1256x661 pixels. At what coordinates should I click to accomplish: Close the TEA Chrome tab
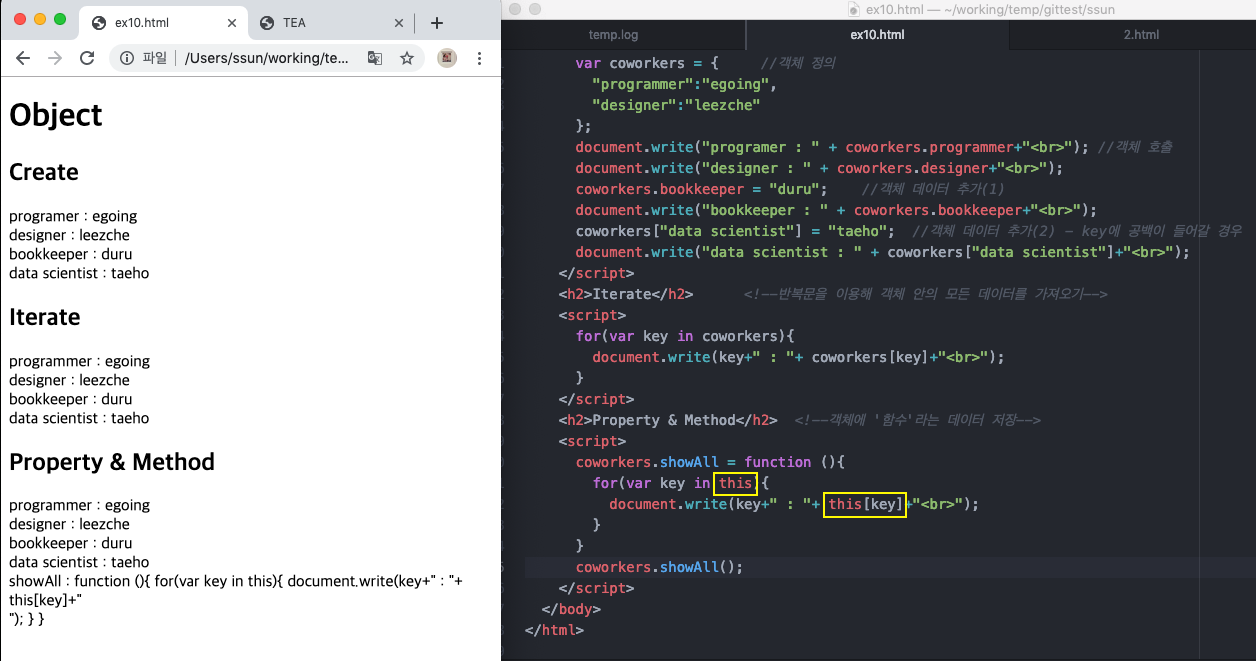coord(399,23)
